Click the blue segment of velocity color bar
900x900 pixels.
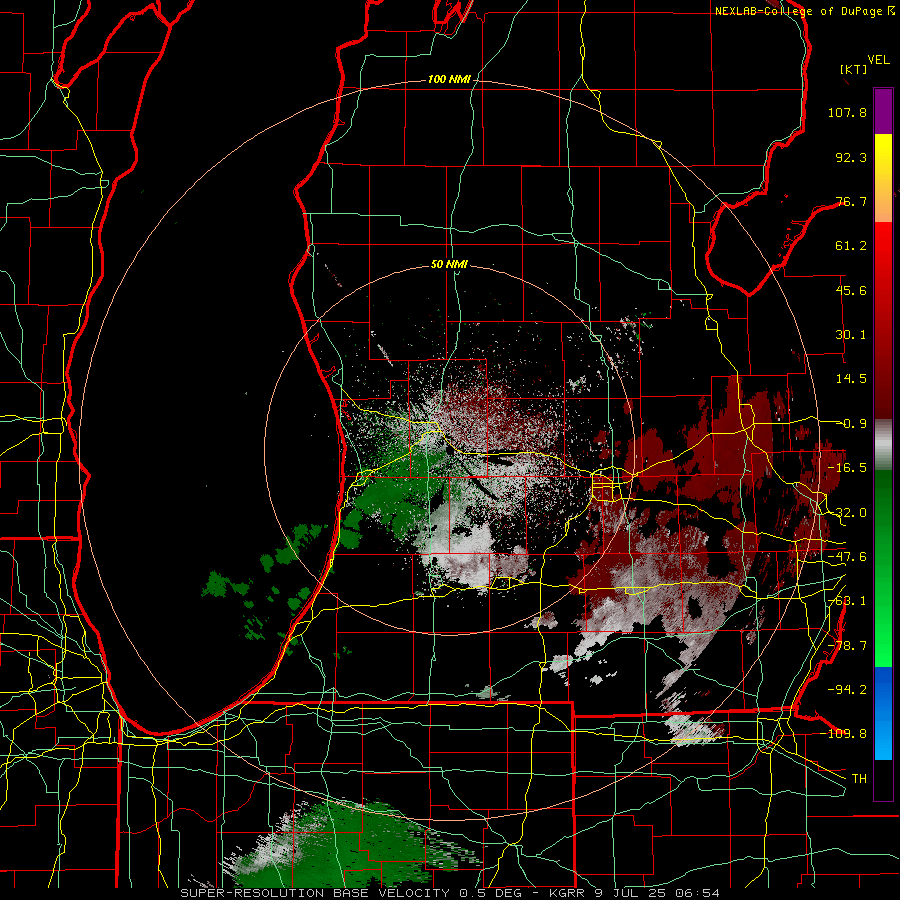tap(883, 713)
